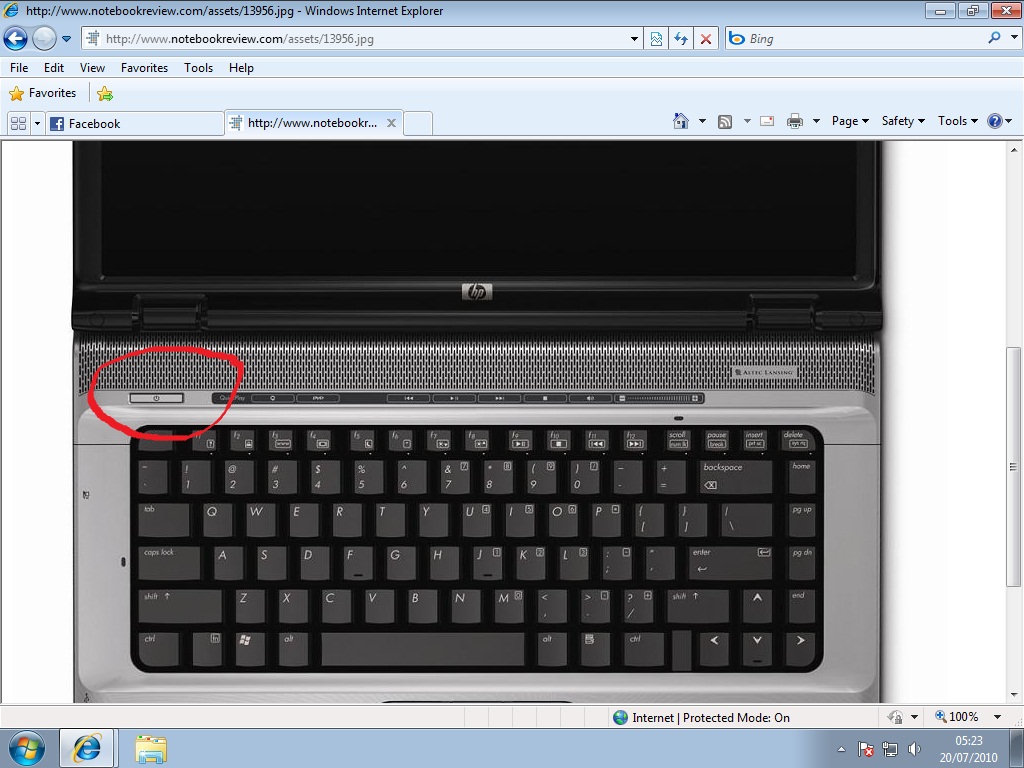This screenshot has width=1024, height=768.
Task: Open the View menu
Action: click(92, 68)
